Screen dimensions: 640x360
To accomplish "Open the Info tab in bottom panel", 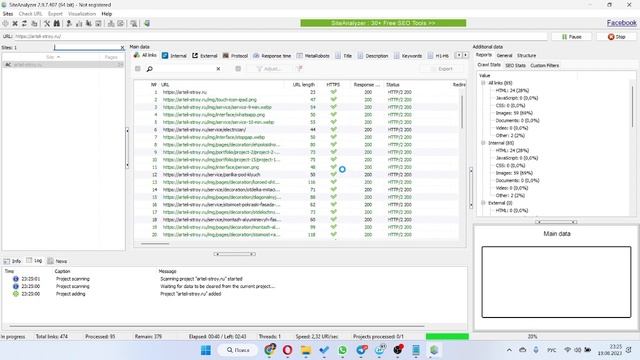I will 12,261.
